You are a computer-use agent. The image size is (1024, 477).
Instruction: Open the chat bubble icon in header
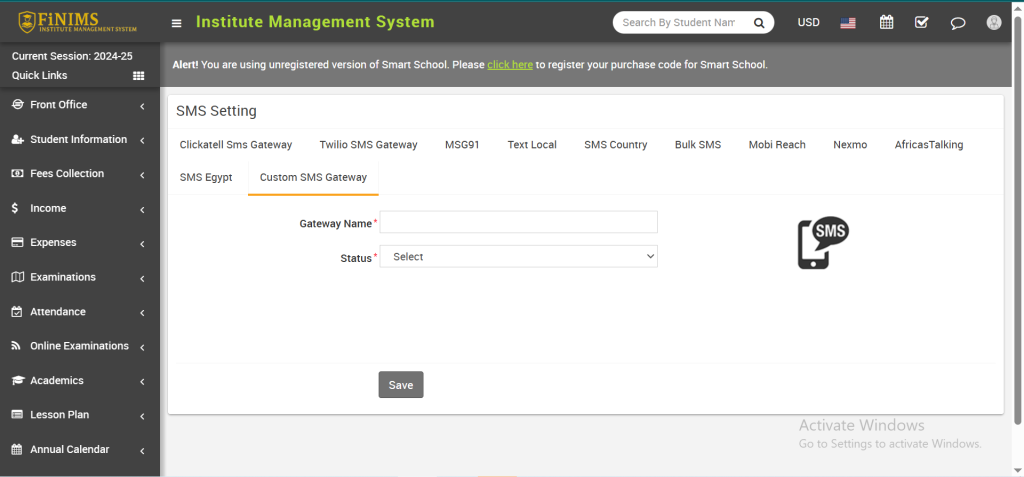tap(958, 23)
